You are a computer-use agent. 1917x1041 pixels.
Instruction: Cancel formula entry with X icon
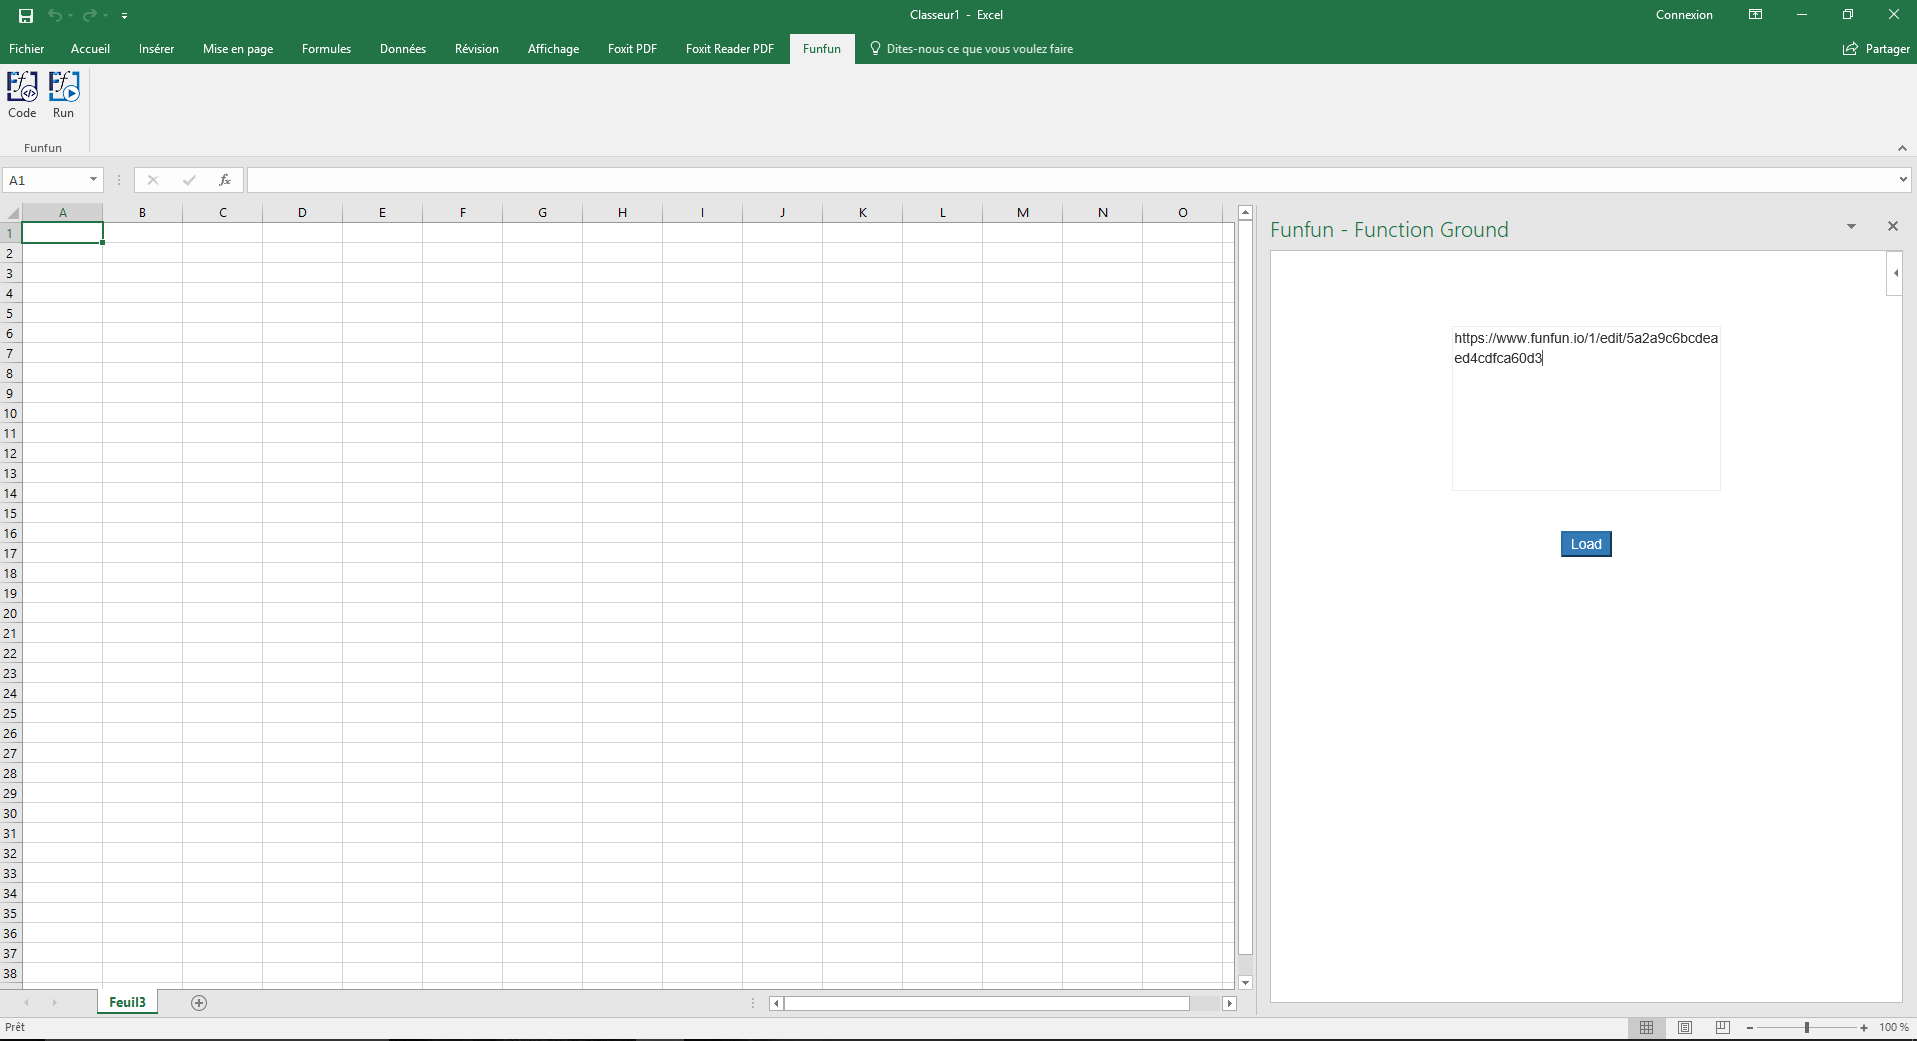tap(153, 180)
